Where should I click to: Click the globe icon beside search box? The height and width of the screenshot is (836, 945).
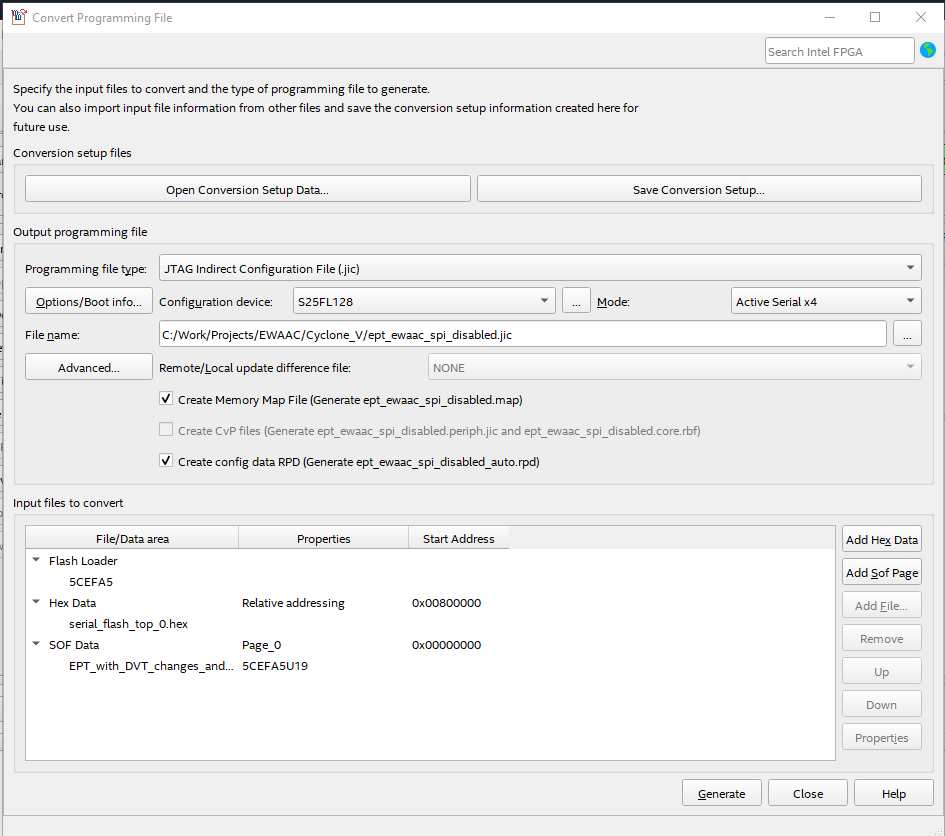pos(928,50)
